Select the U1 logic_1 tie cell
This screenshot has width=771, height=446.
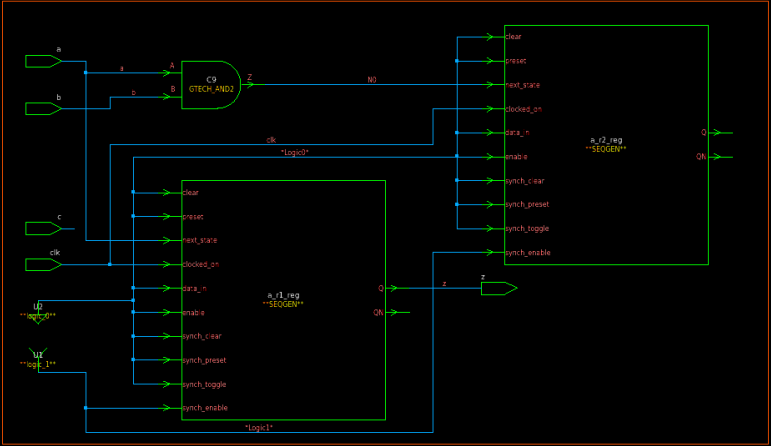click(38, 358)
